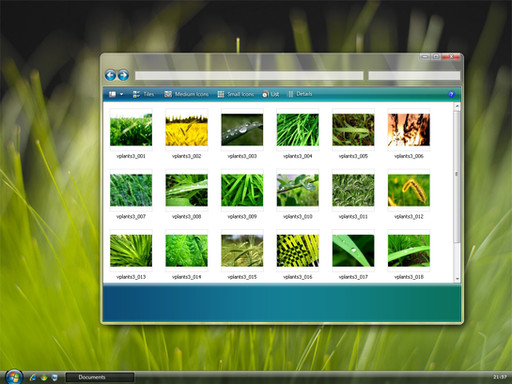This screenshot has height=384, width=512.
Task: Select the vplants3_010 thumbnail
Action: pos(298,190)
